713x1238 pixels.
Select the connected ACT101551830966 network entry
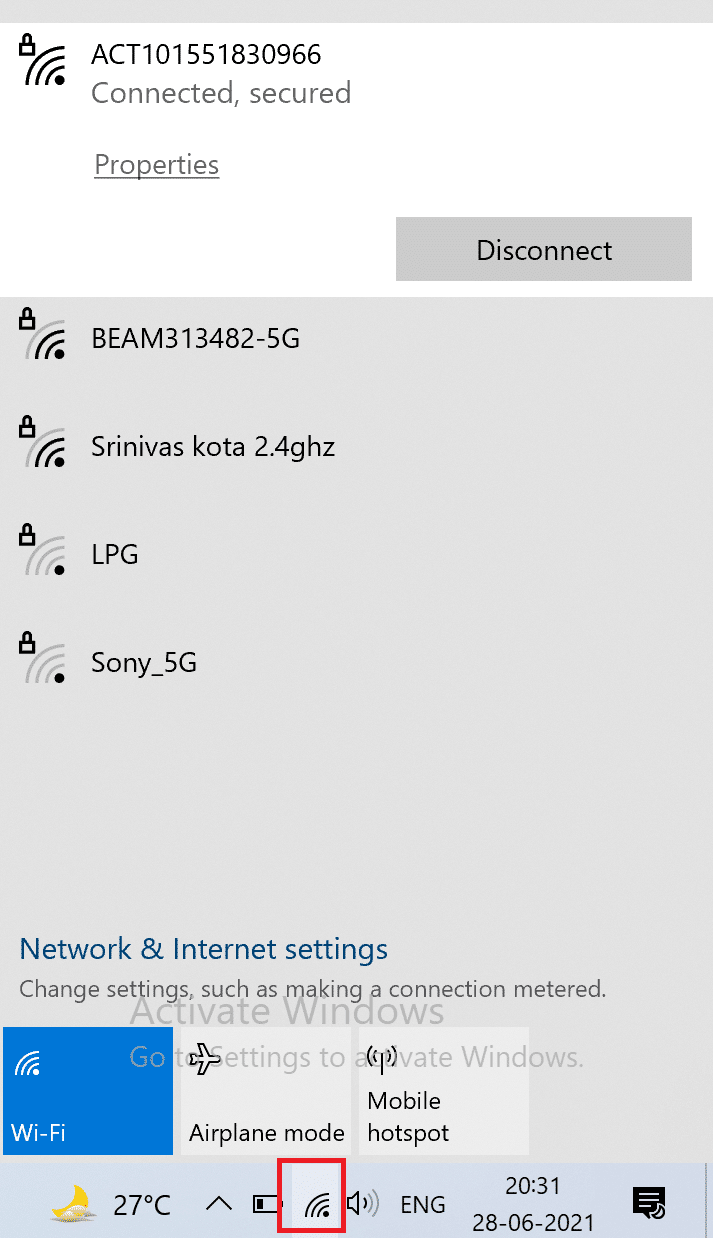click(207, 70)
